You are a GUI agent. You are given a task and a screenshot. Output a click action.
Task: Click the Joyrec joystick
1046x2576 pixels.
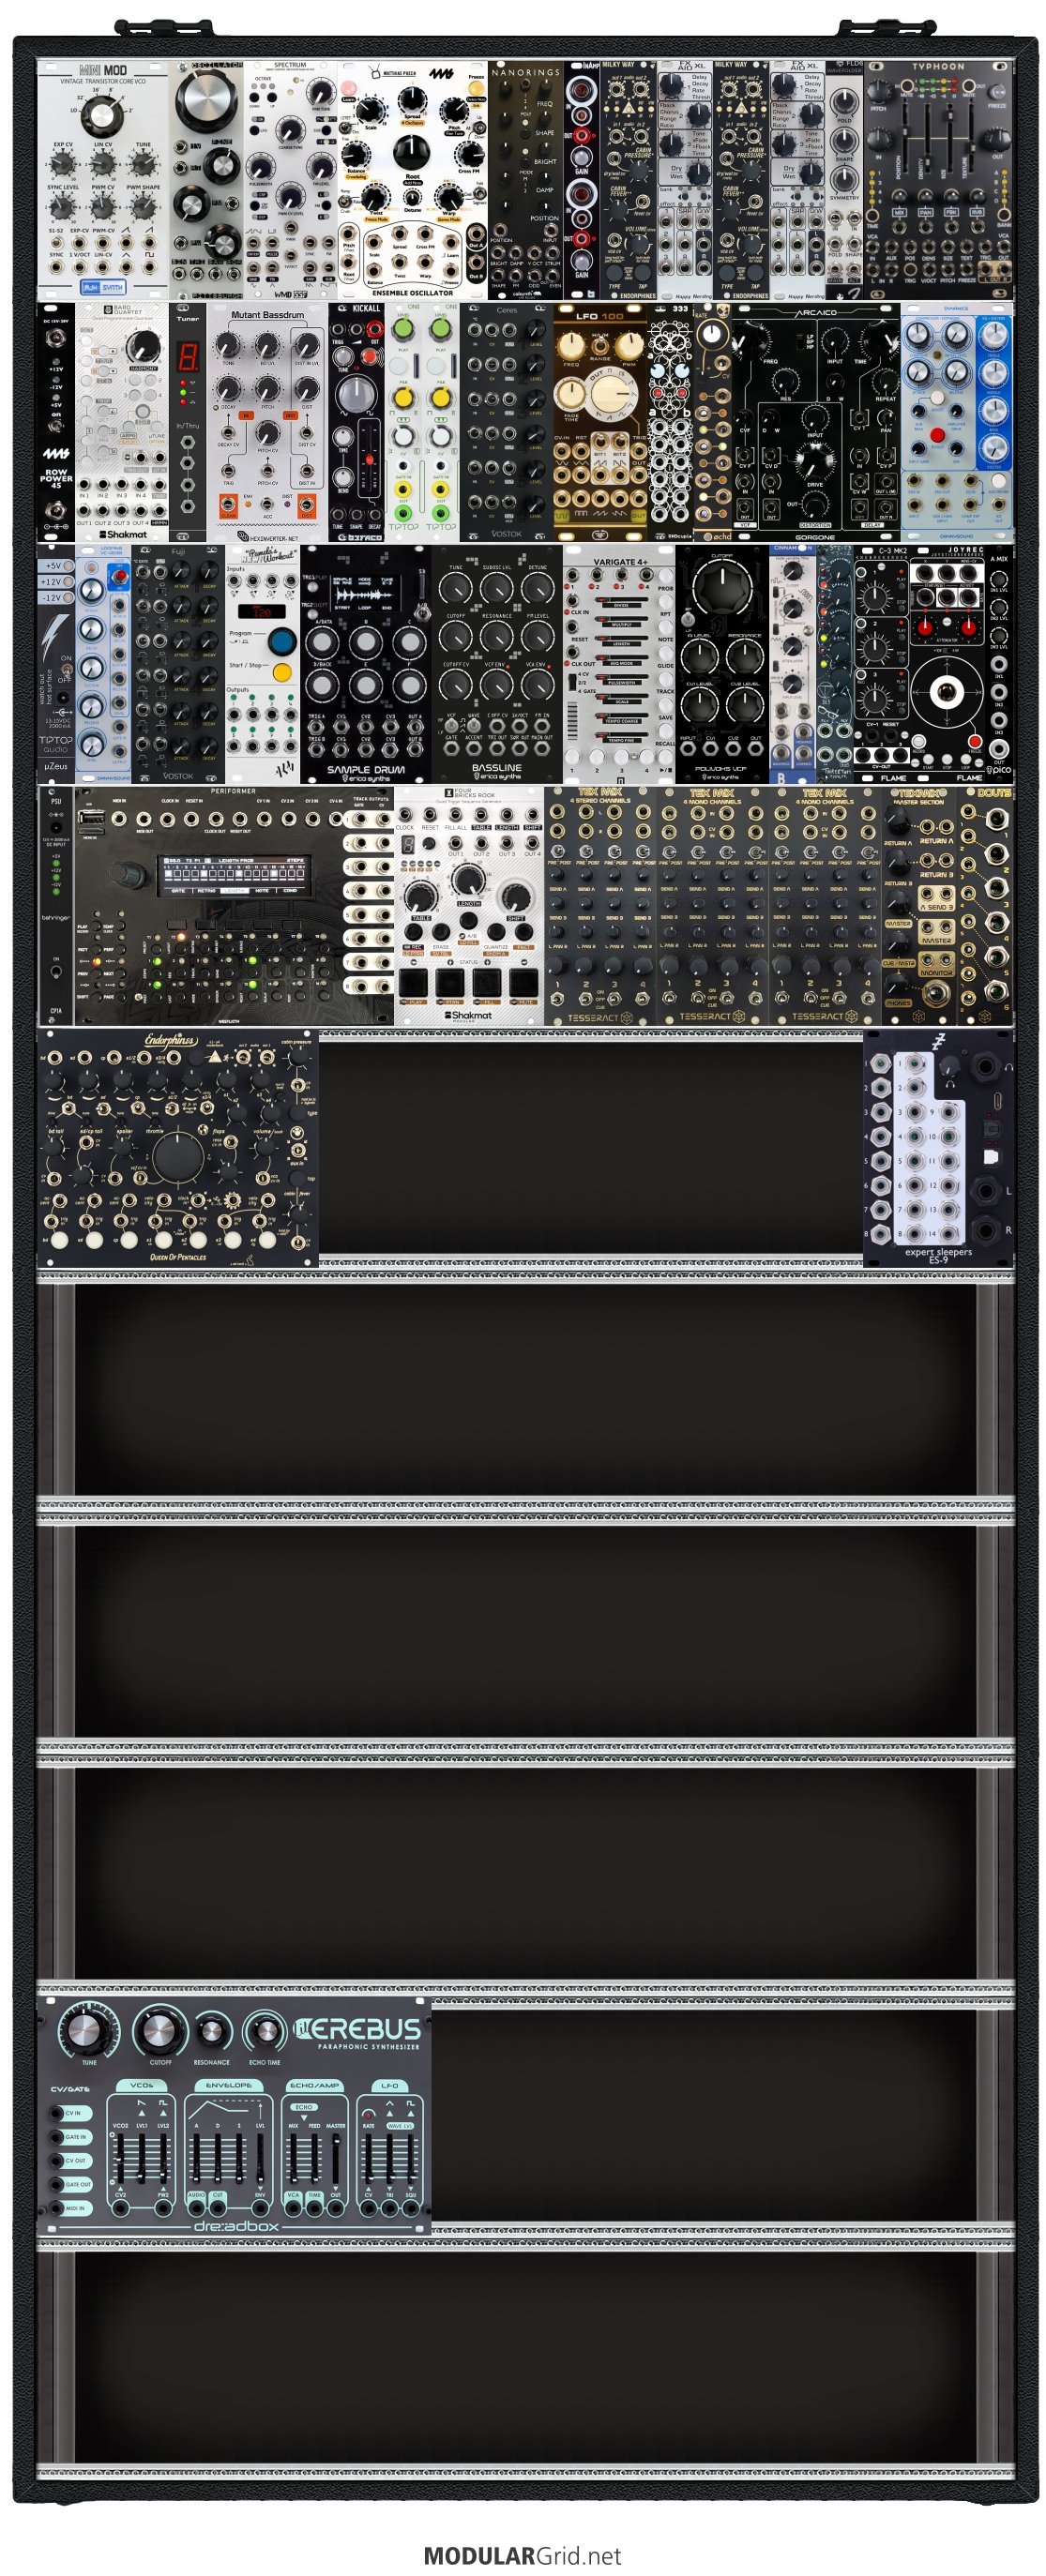946,692
